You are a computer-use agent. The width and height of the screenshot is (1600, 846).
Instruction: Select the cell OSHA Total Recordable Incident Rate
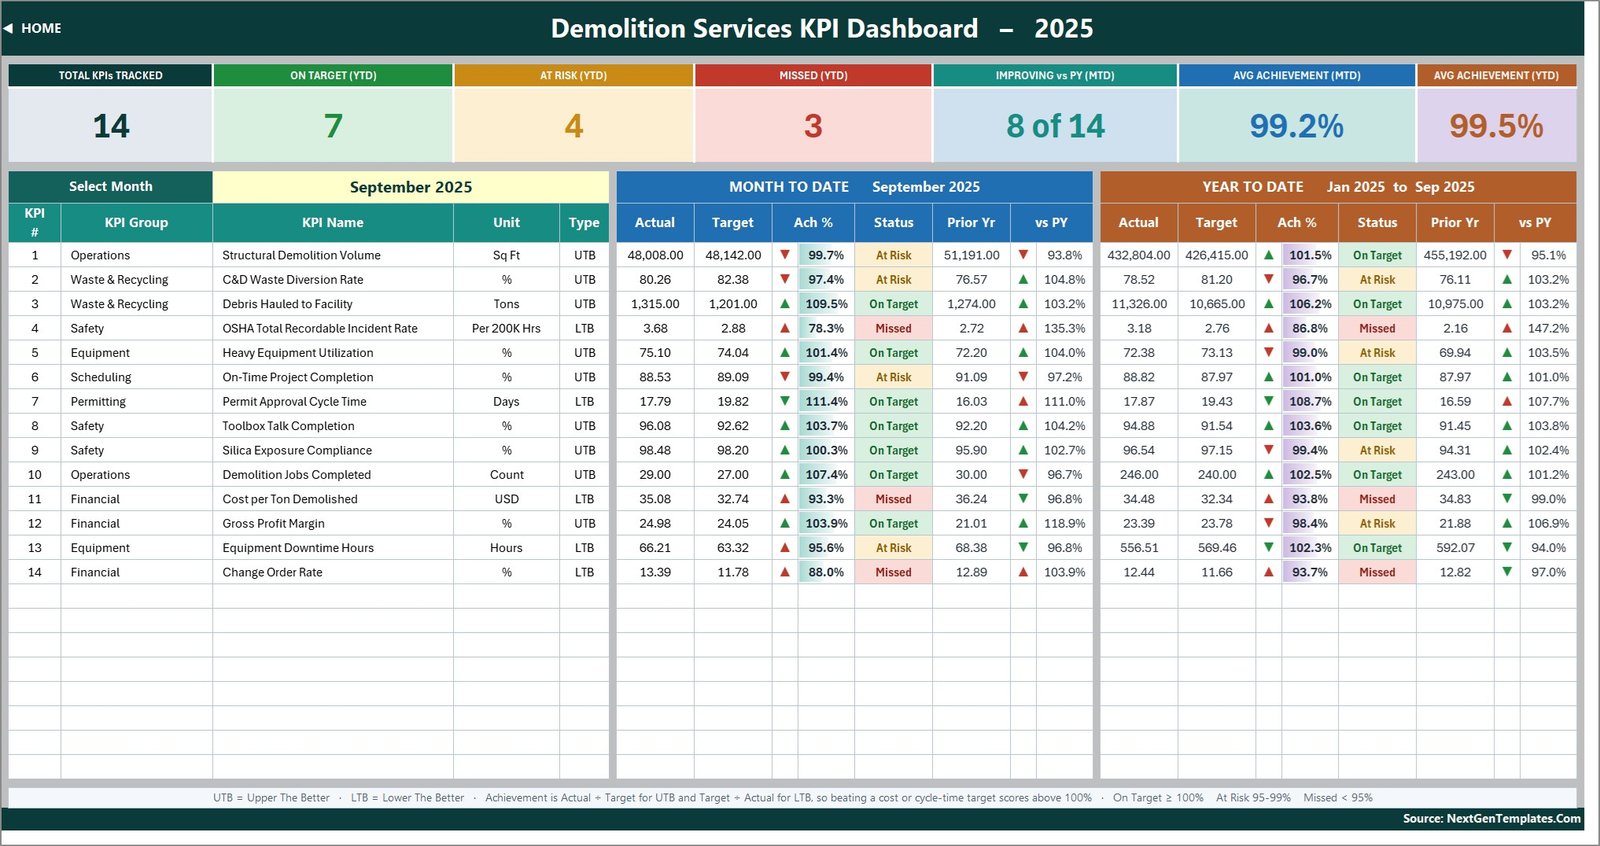[333, 328]
